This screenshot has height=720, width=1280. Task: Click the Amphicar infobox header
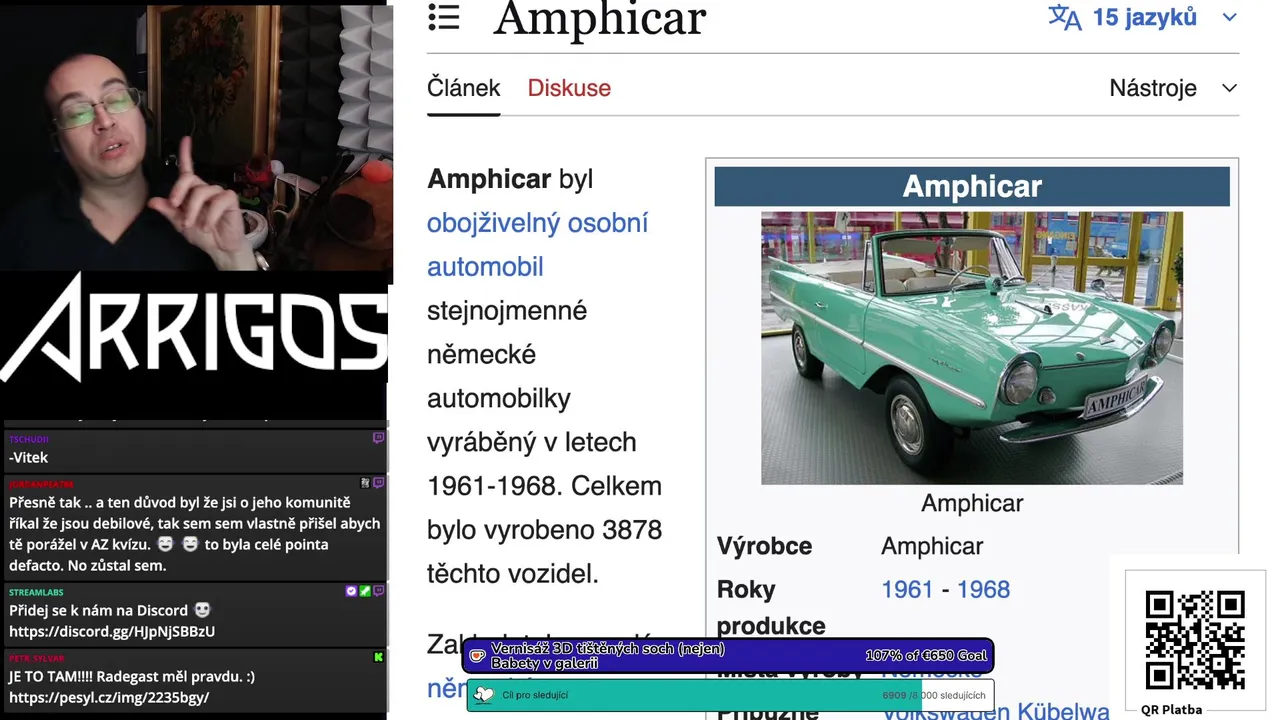972,187
